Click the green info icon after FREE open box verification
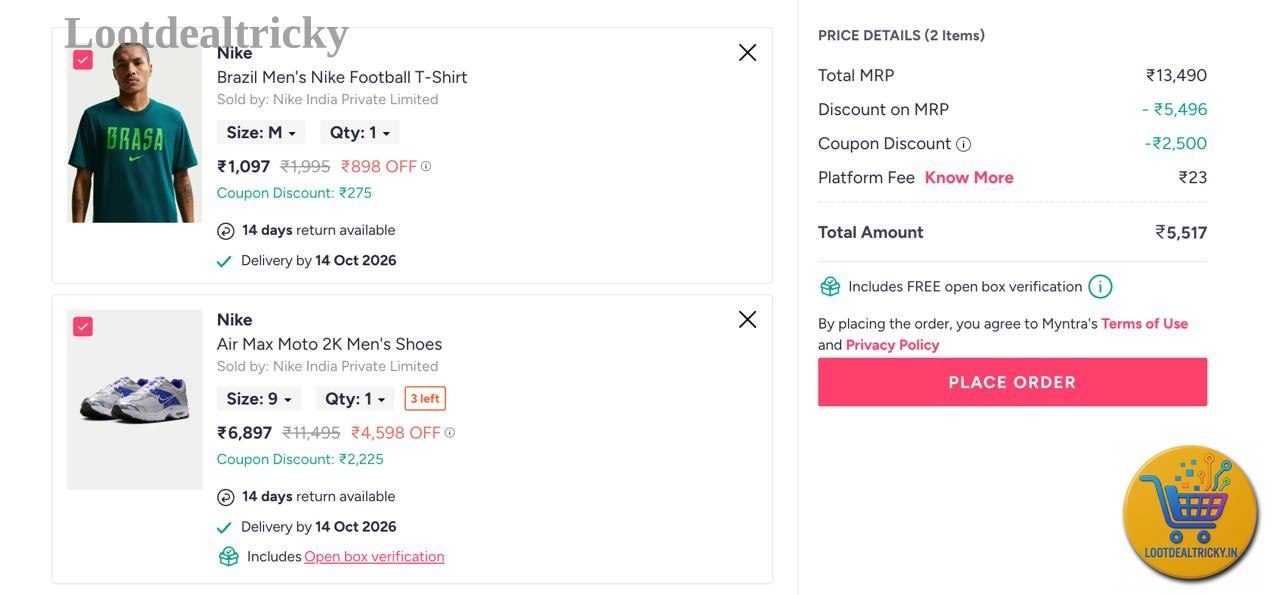This screenshot has width=1280, height=595. point(1100,287)
